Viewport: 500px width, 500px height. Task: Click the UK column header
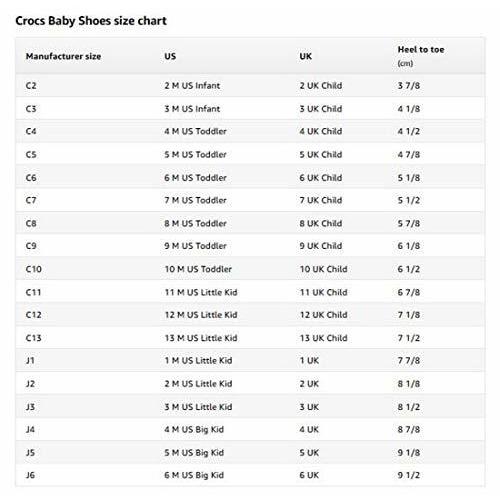[305, 56]
